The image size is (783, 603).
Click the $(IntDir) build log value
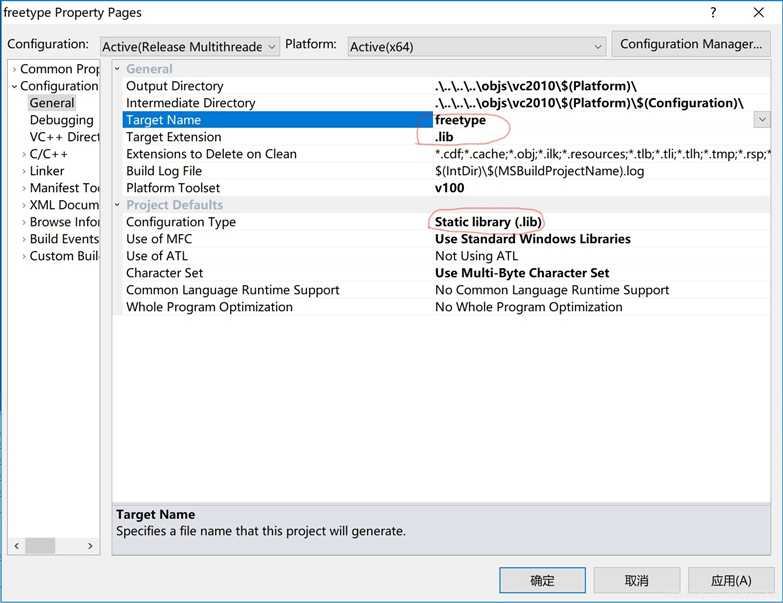[539, 171]
